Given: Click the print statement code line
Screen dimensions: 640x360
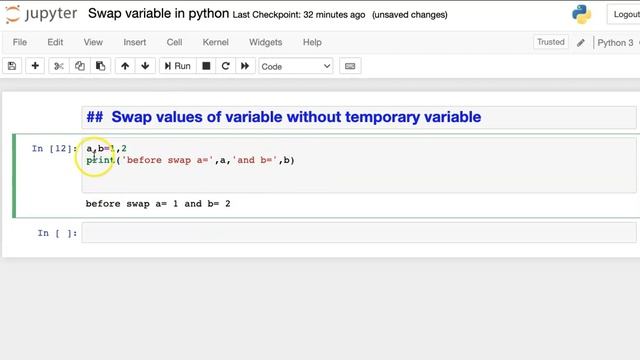Looking at the screenshot, I should pyautogui.click(x=190, y=160).
